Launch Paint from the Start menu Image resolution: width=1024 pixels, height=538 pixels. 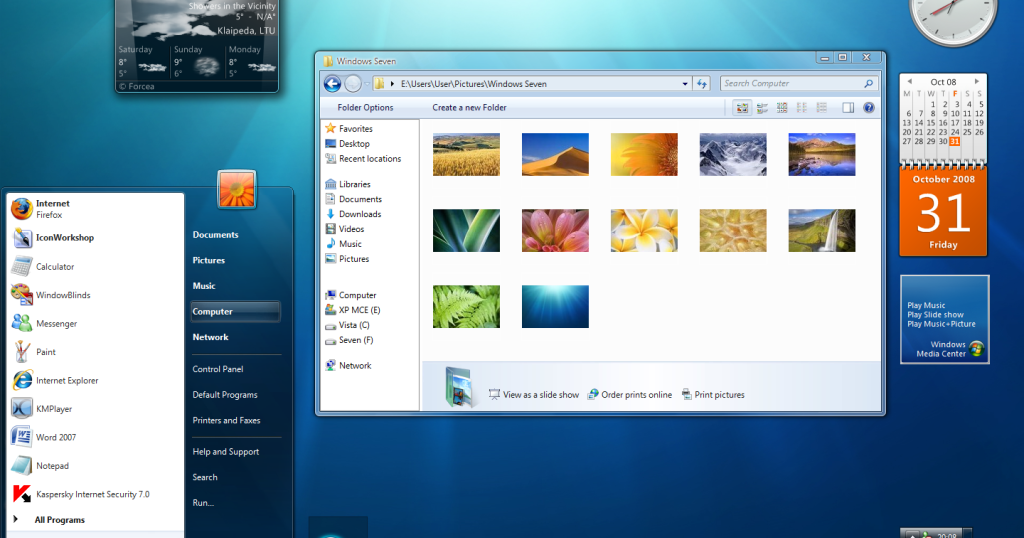tap(95, 352)
